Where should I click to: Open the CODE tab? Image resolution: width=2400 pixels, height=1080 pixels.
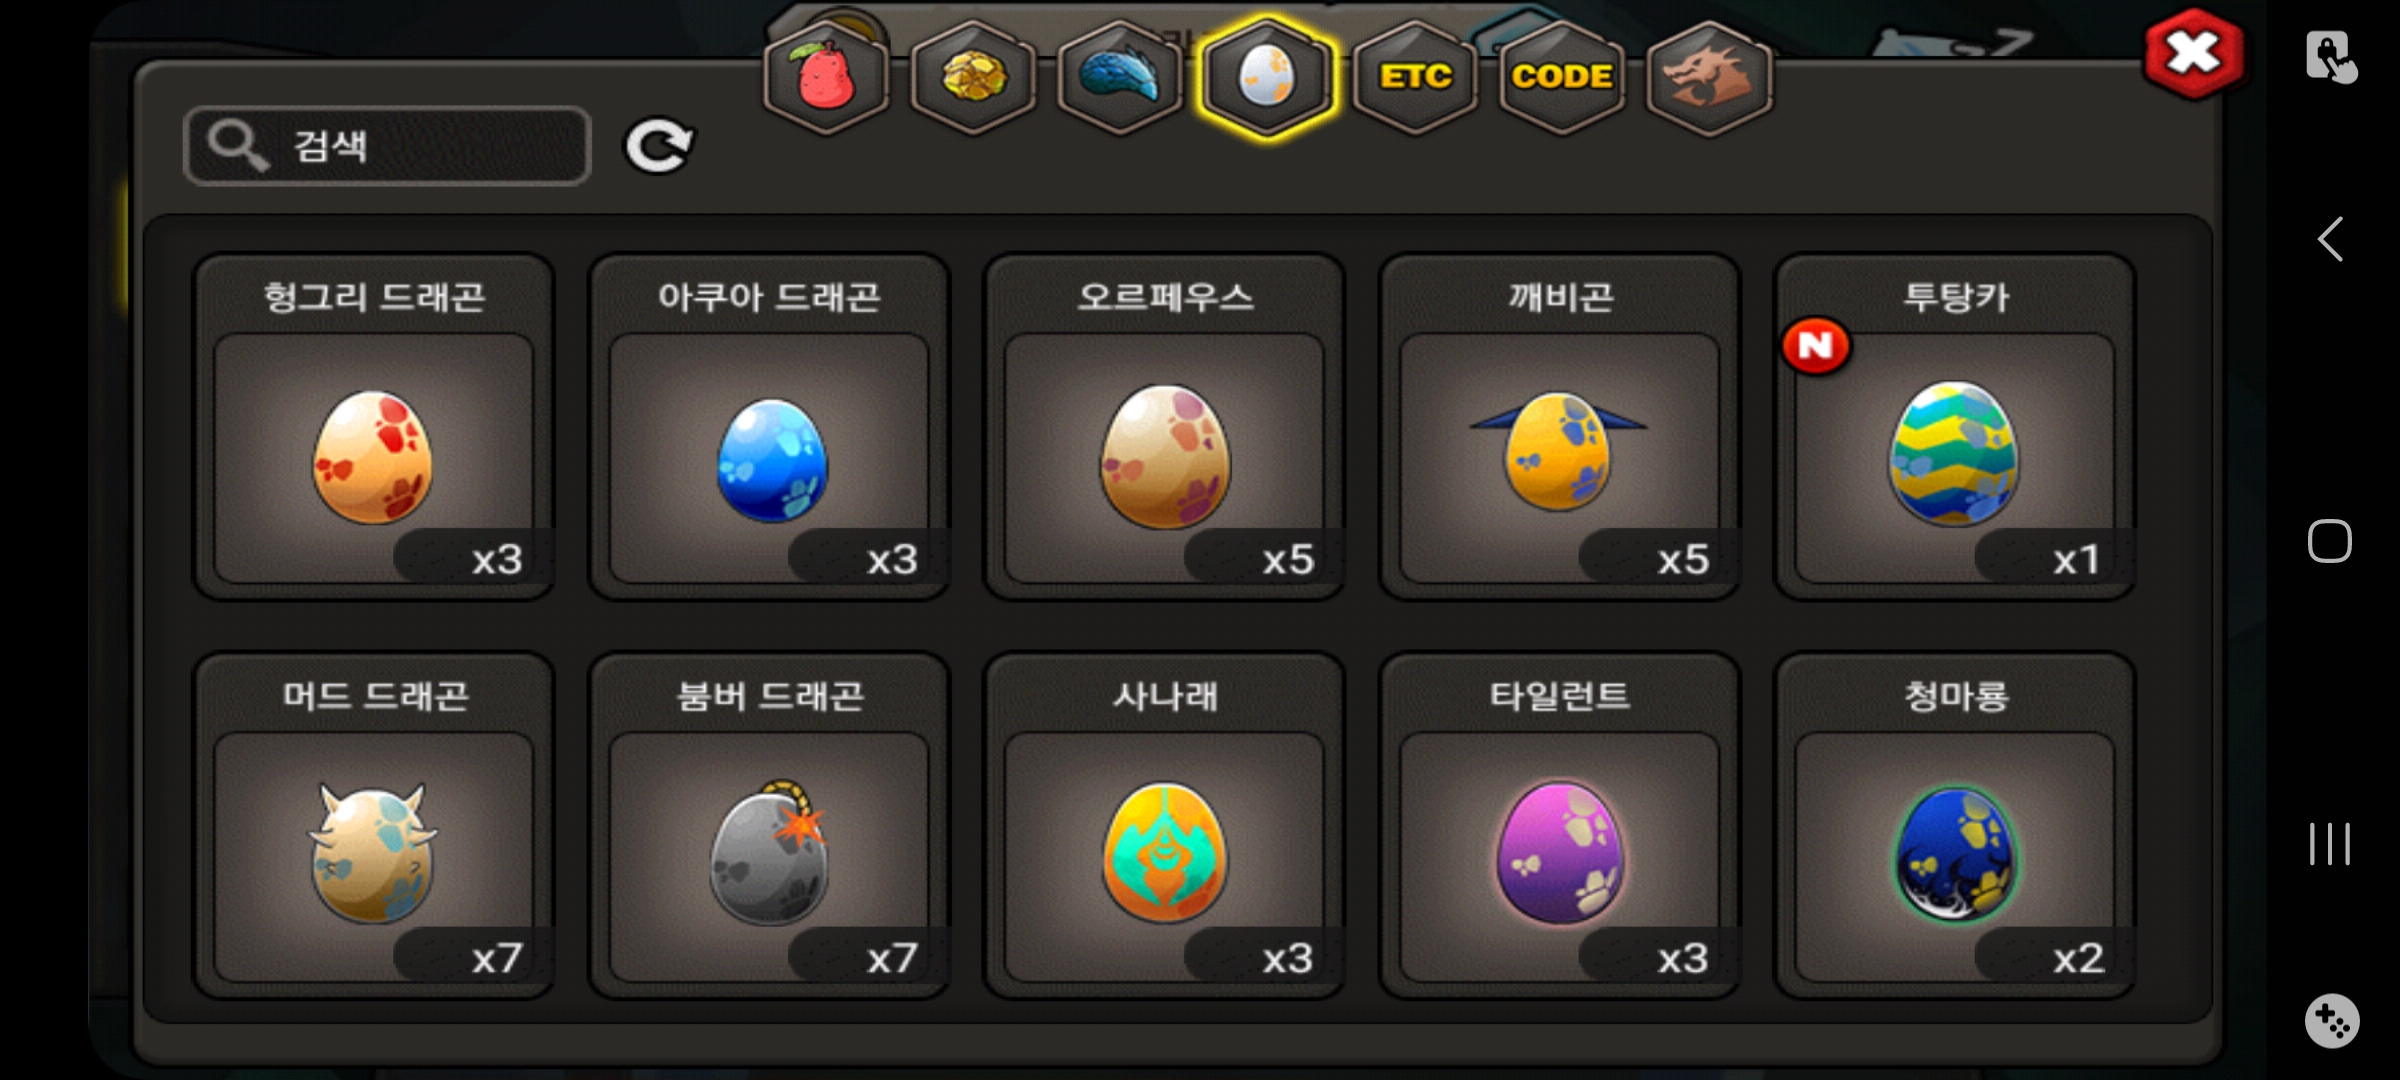click(x=1562, y=77)
